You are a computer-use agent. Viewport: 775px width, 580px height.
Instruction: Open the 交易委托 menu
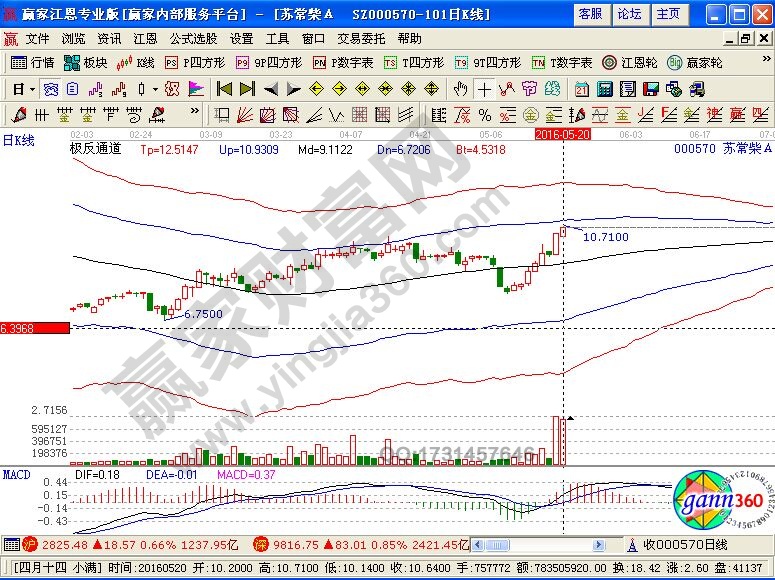click(361, 39)
